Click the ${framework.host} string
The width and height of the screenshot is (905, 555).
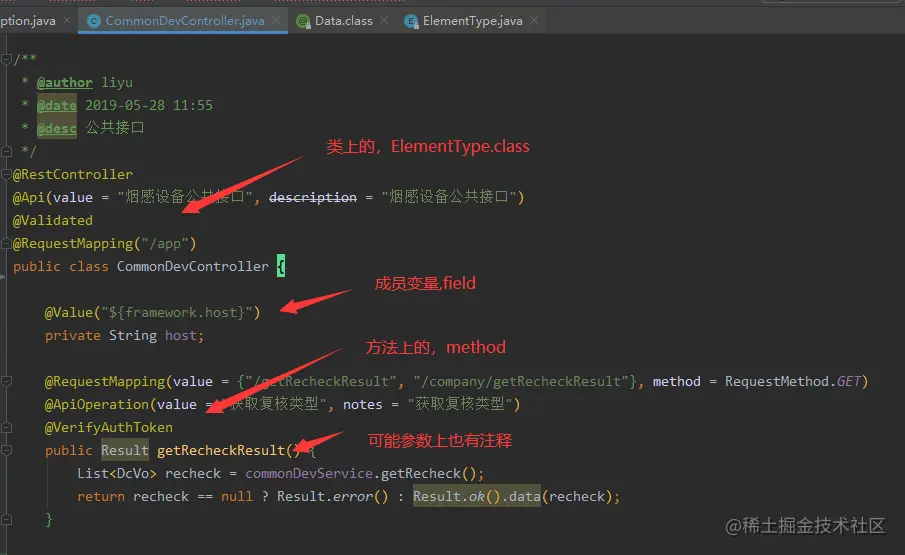[181, 313]
